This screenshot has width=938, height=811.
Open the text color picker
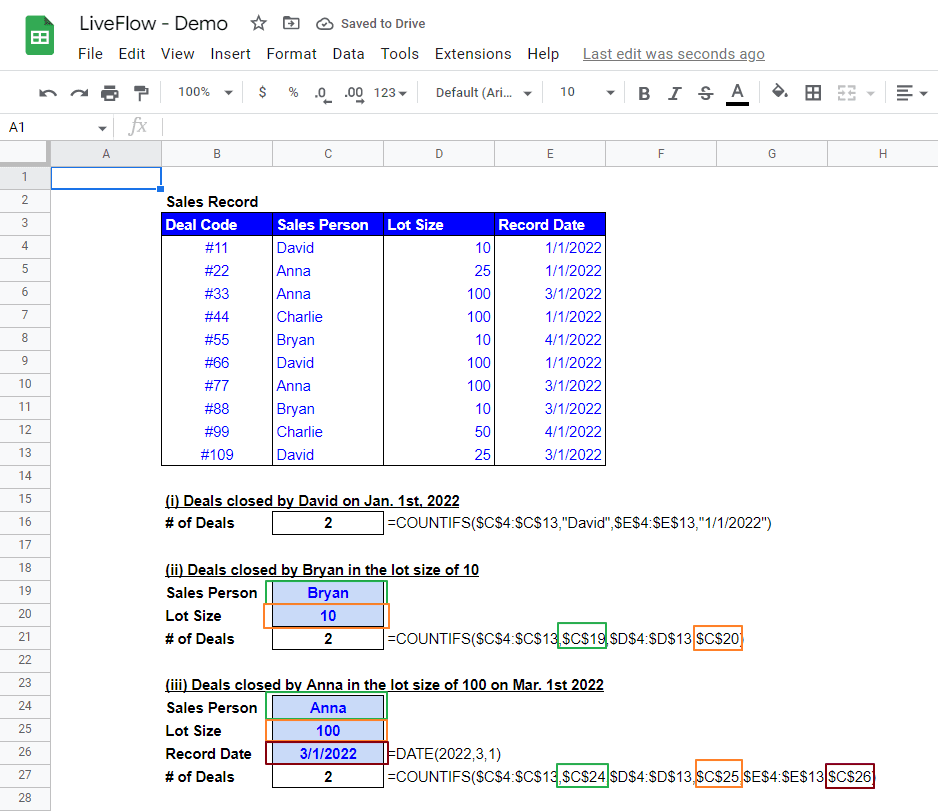tap(736, 91)
